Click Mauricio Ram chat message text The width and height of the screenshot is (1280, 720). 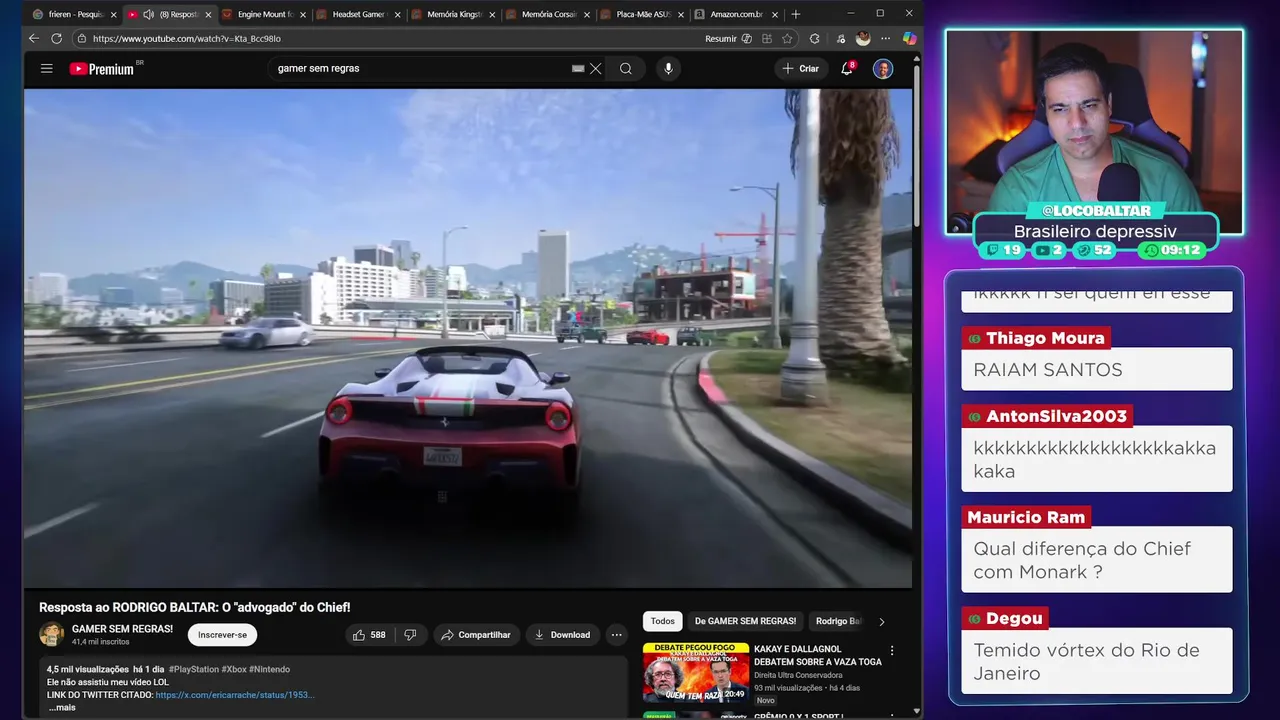point(1082,560)
